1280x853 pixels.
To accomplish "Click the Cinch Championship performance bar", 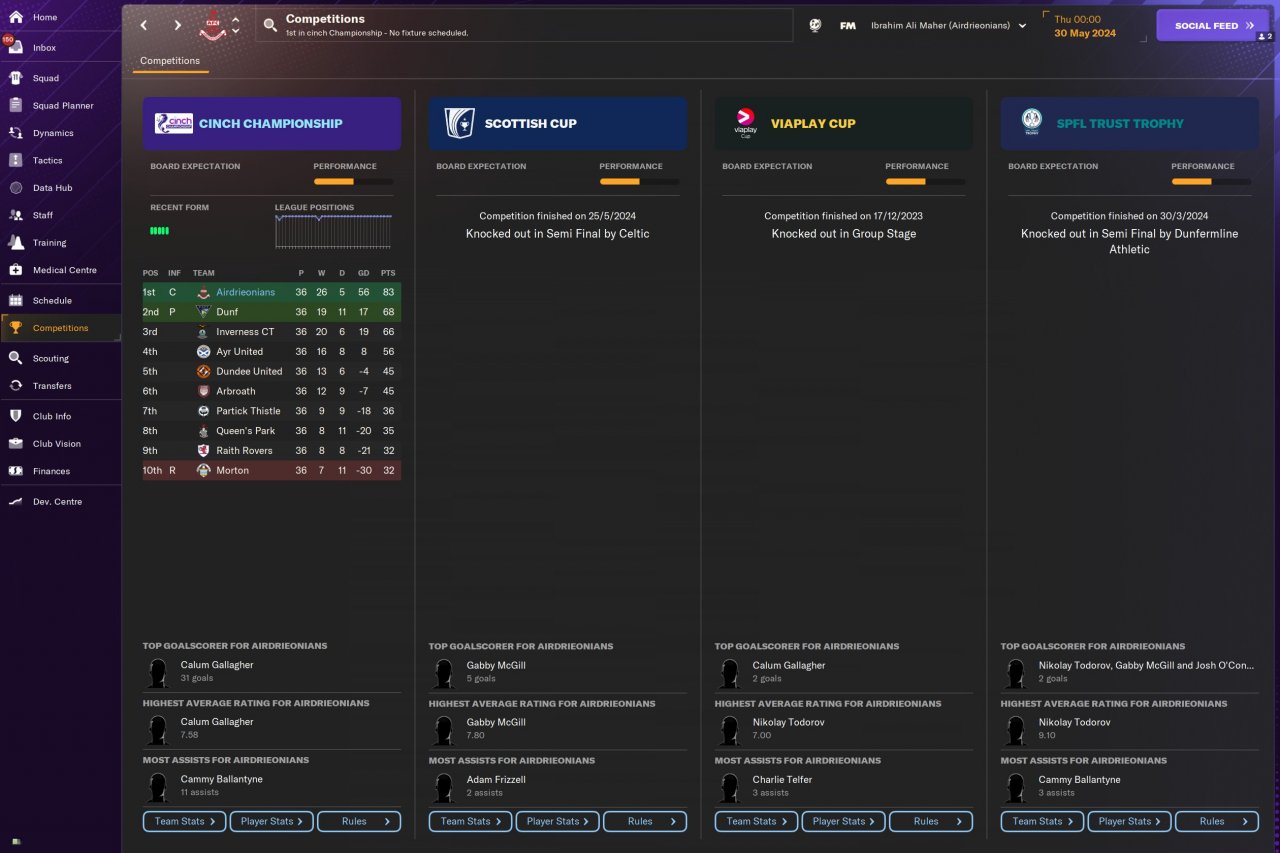I will 353,182.
